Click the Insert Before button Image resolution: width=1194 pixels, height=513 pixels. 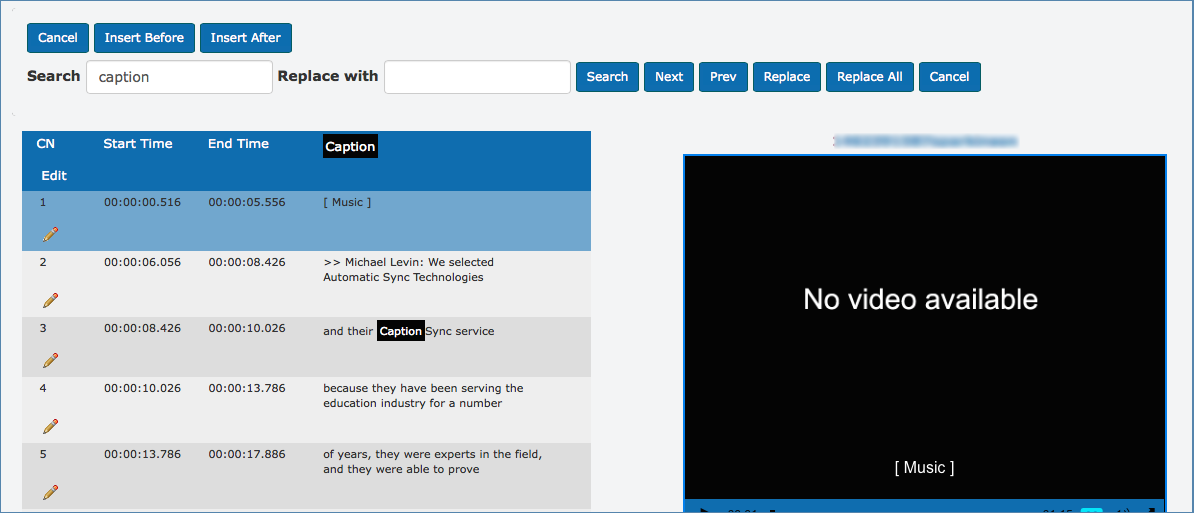pyautogui.click(x=144, y=38)
